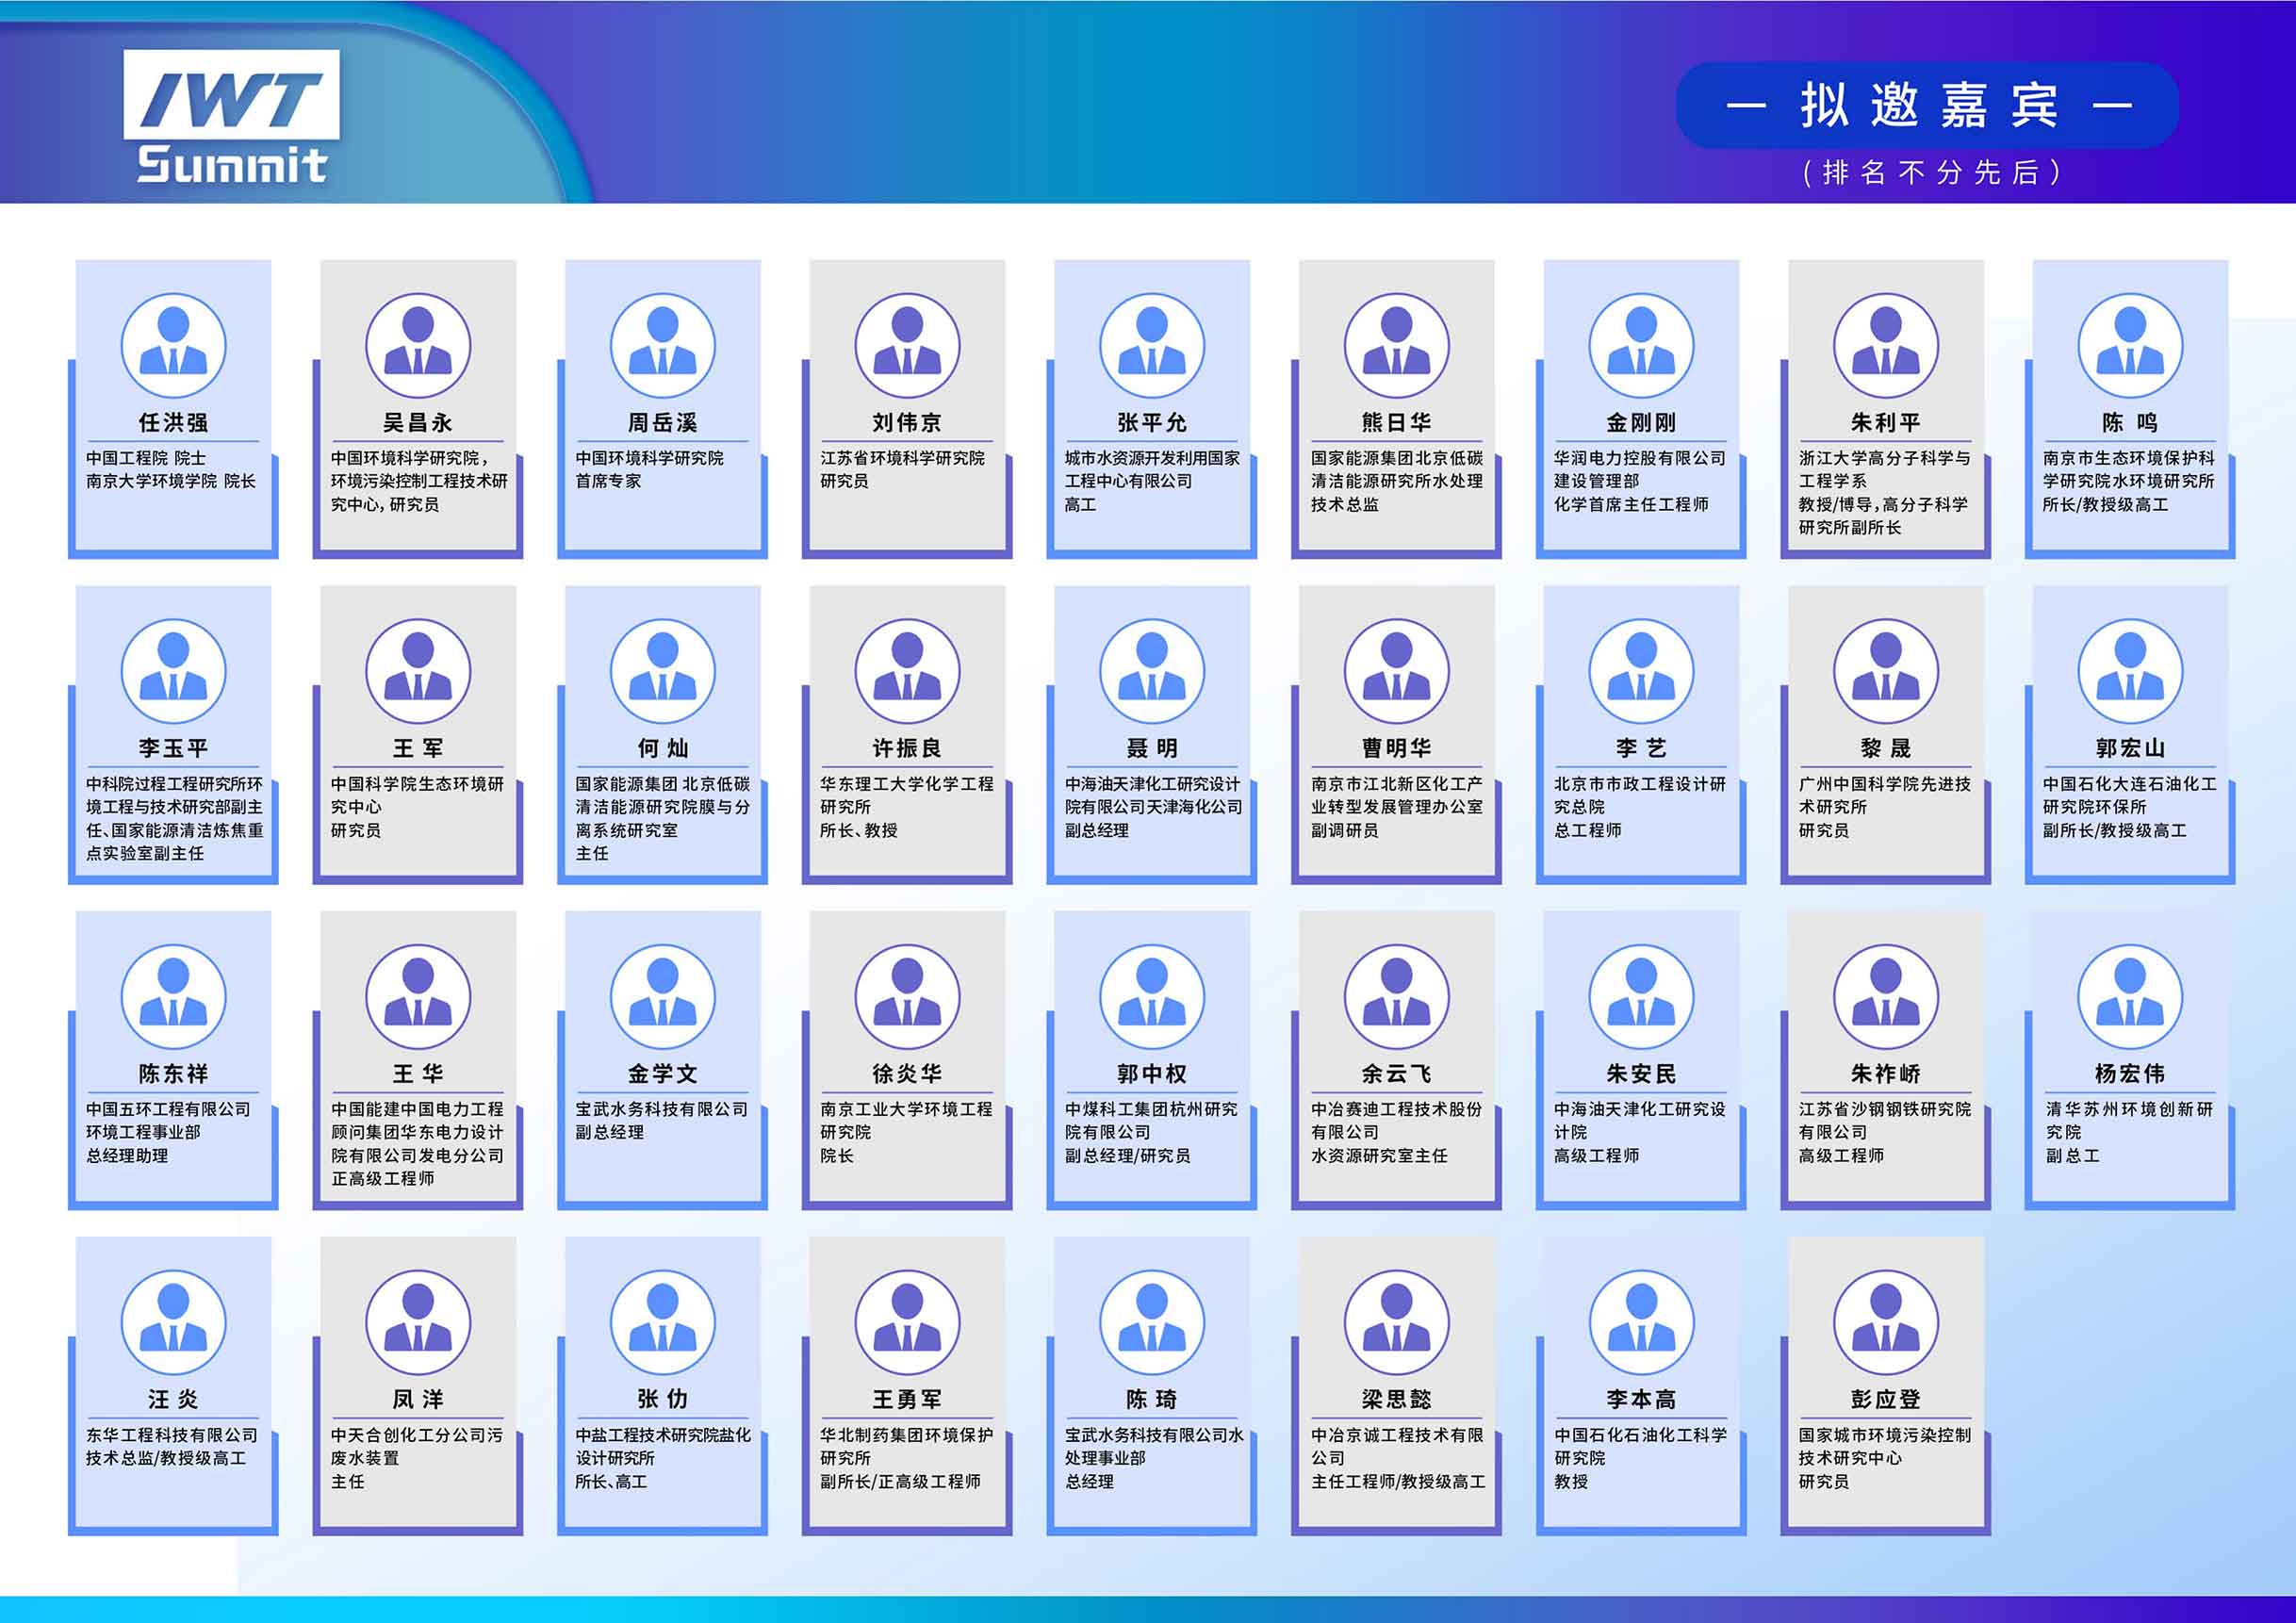Select the name 陈鸣

click(2130, 423)
